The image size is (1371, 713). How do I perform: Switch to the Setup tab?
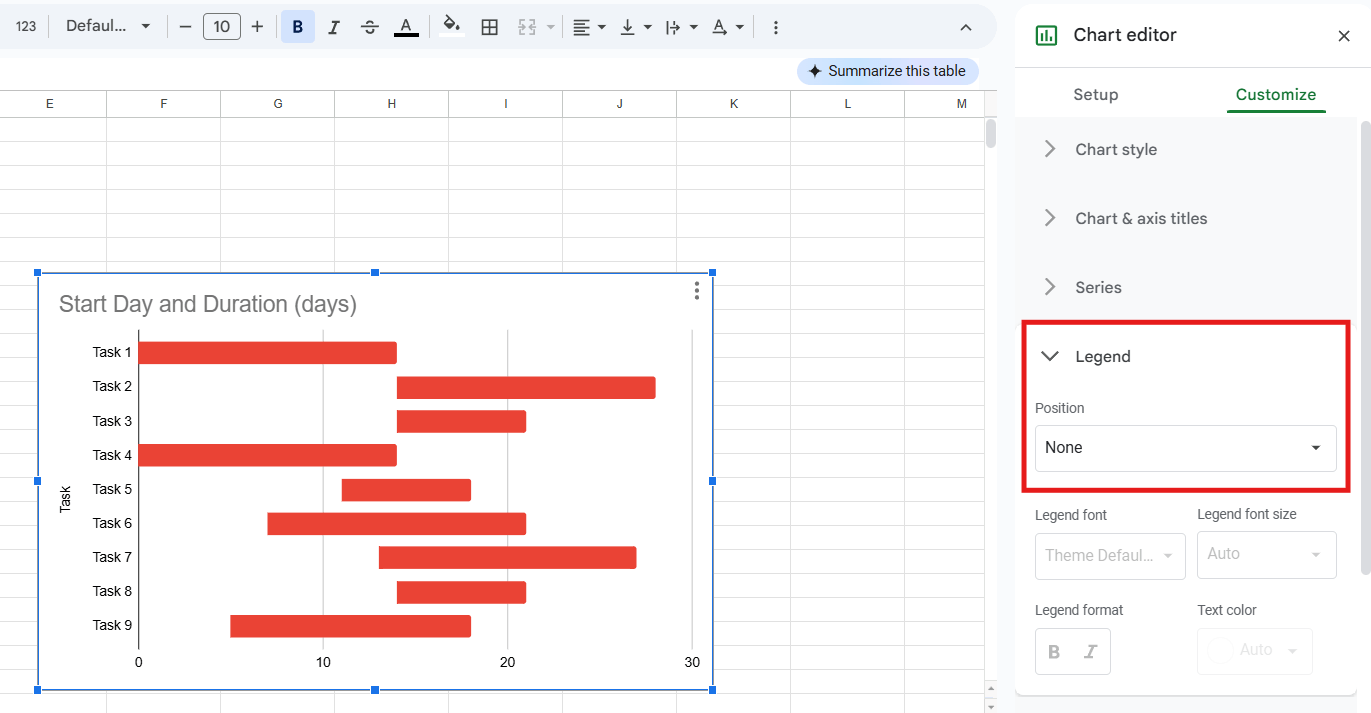tap(1096, 95)
